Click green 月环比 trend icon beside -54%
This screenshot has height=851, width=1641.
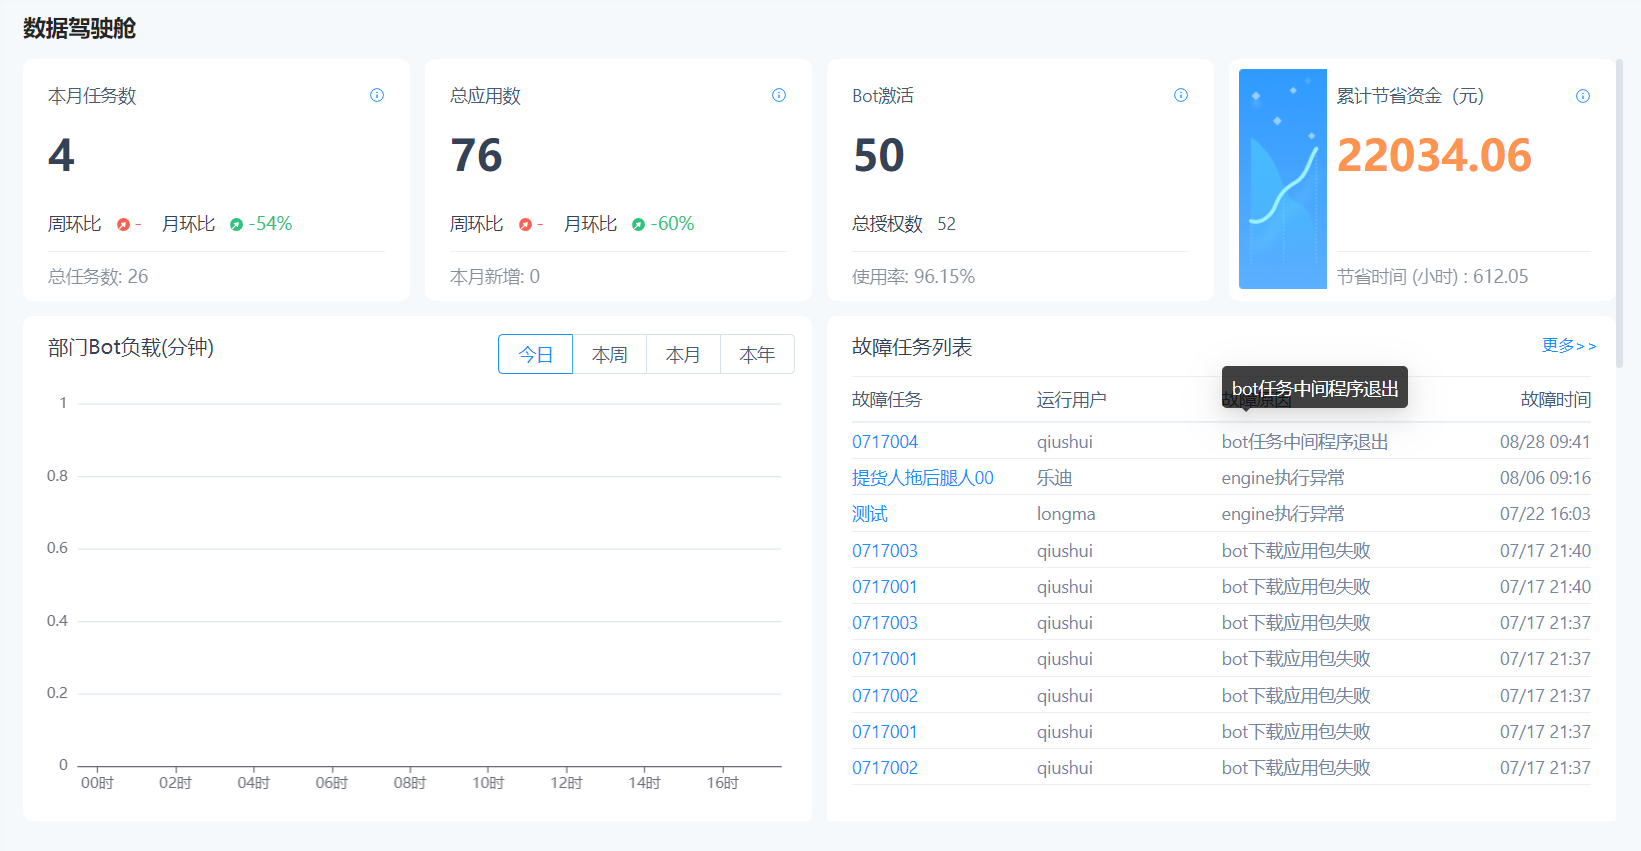coord(236,224)
